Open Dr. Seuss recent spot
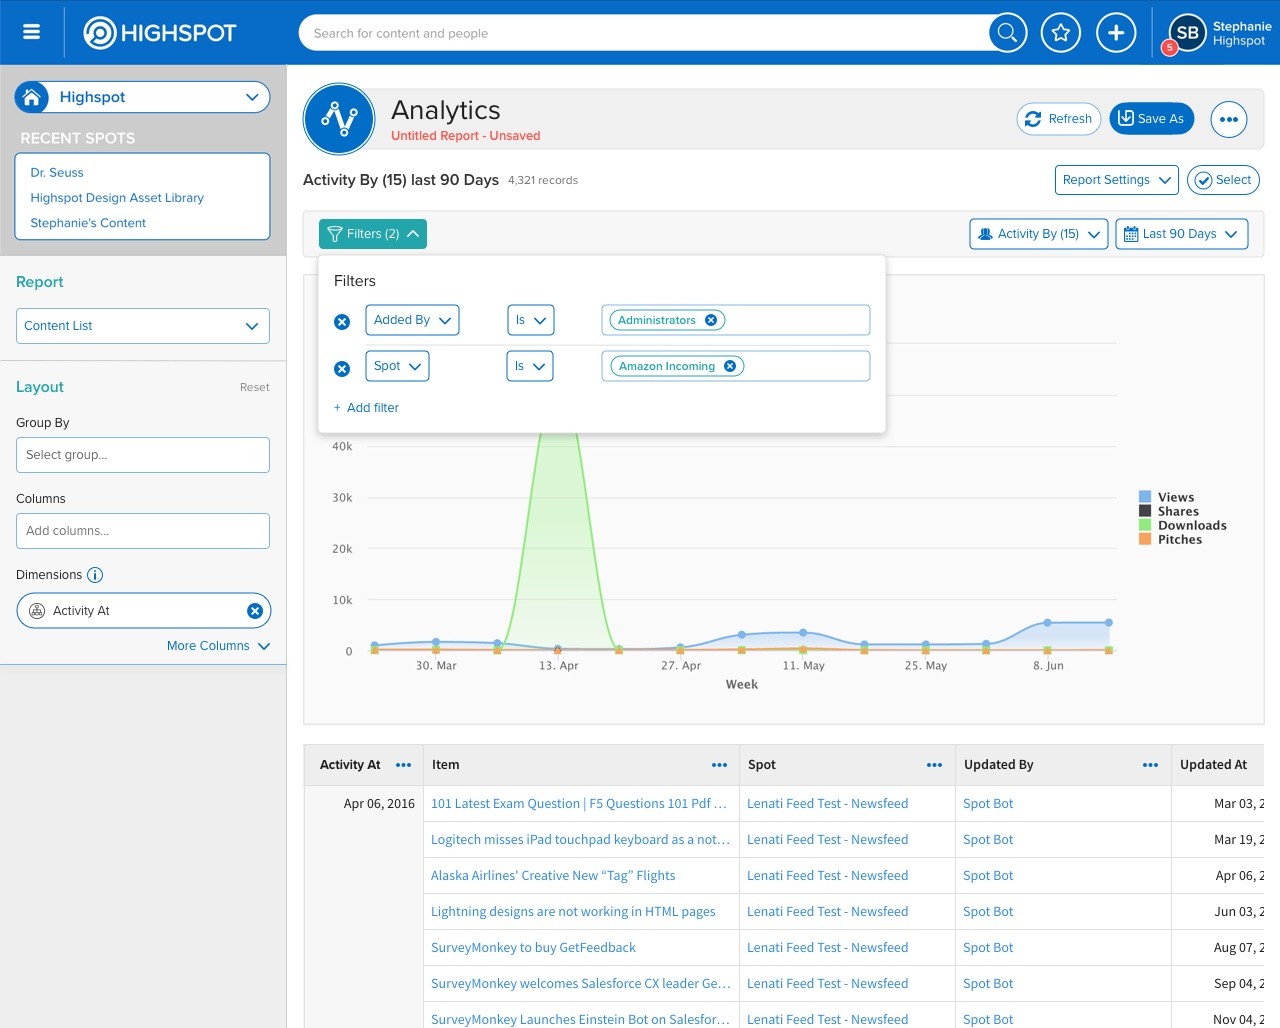The width and height of the screenshot is (1280, 1028). (x=57, y=173)
